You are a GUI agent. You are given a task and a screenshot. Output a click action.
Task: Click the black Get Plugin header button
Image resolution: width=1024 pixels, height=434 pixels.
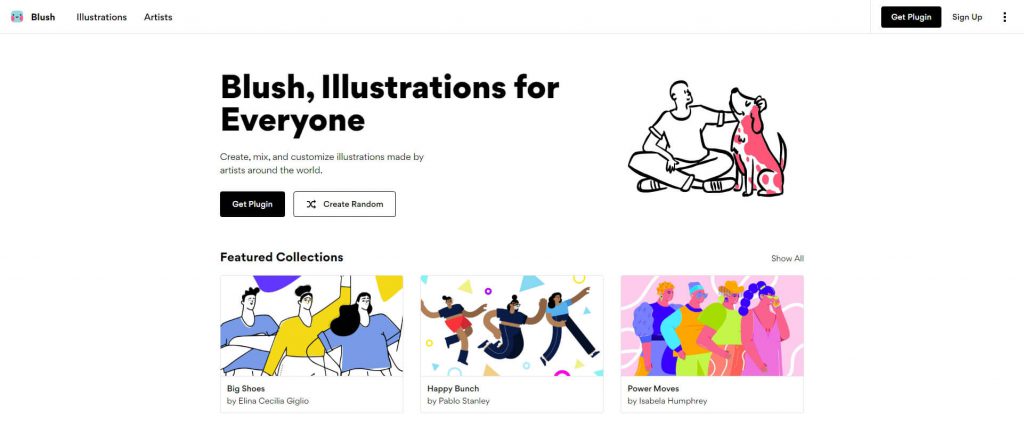pos(911,17)
